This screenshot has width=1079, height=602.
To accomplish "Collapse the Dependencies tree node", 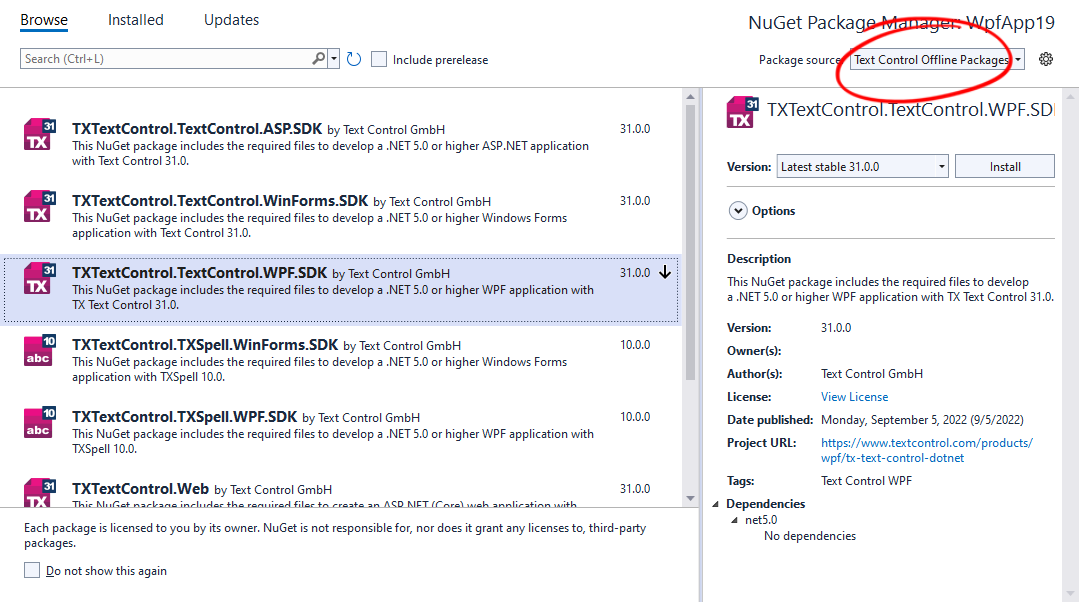I will click(x=716, y=504).
